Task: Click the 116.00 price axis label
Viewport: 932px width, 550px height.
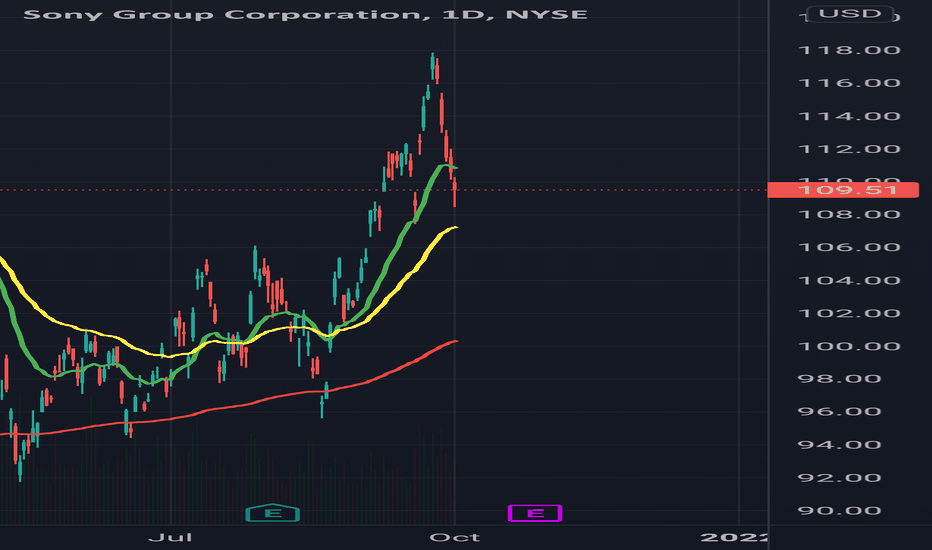Action: pyautogui.click(x=849, y=83)
